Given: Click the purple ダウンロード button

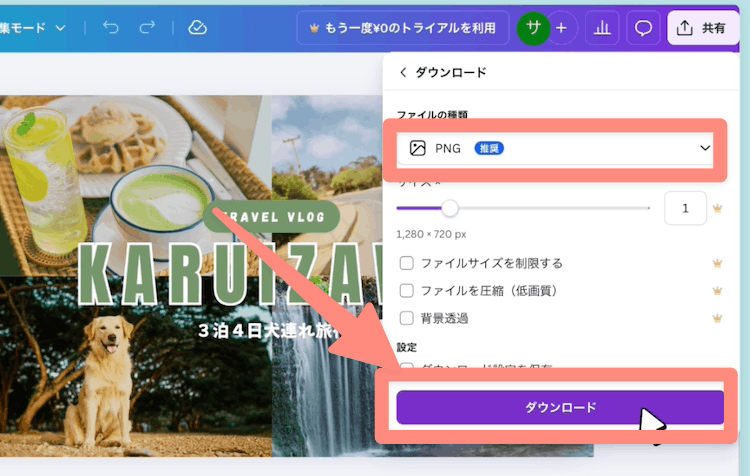Looking at the screenshot, I should tap(560, 408).
